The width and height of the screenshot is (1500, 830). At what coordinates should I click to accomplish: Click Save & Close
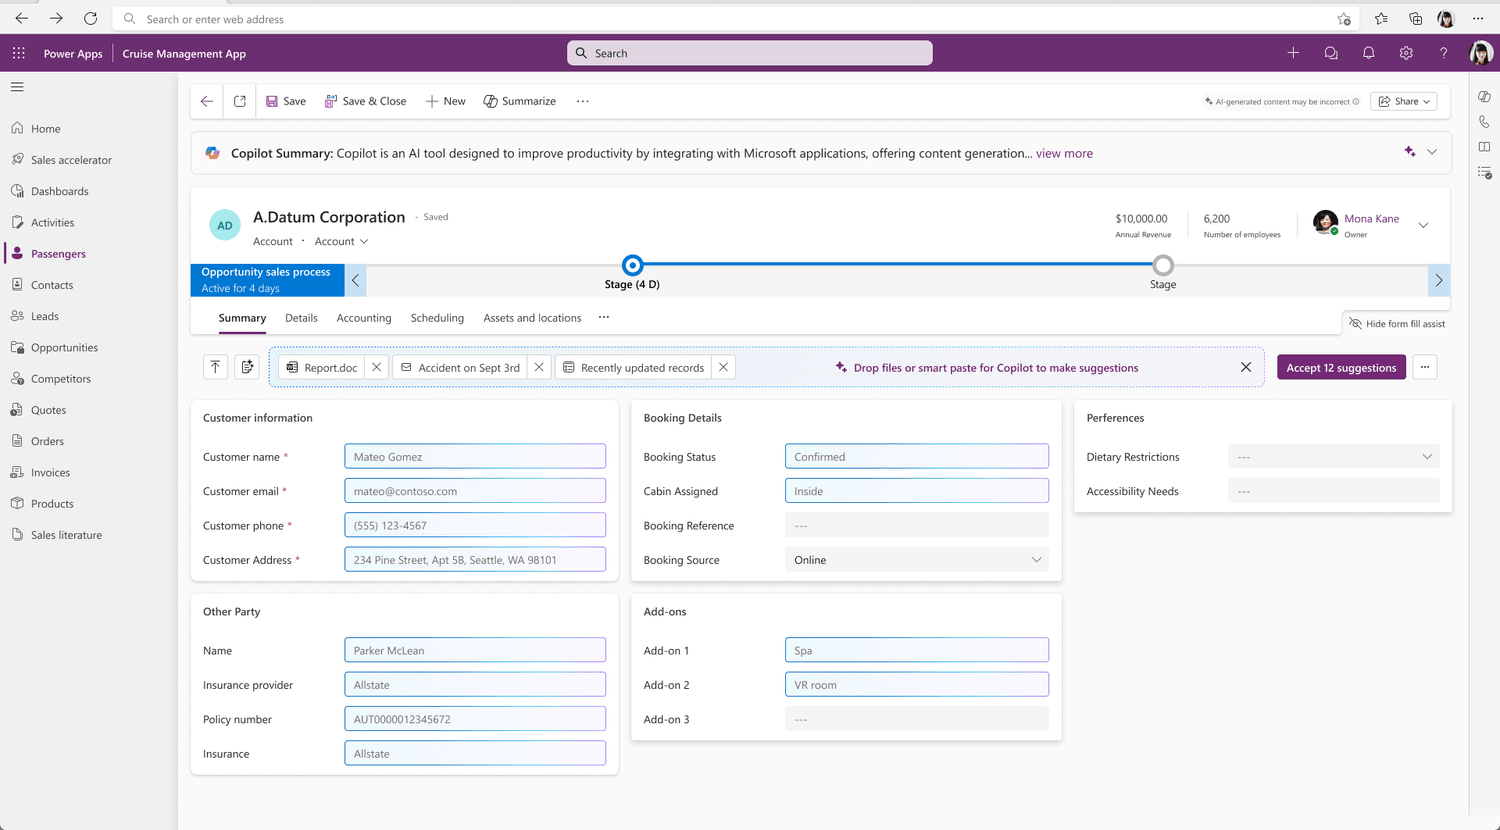[365, 101]
